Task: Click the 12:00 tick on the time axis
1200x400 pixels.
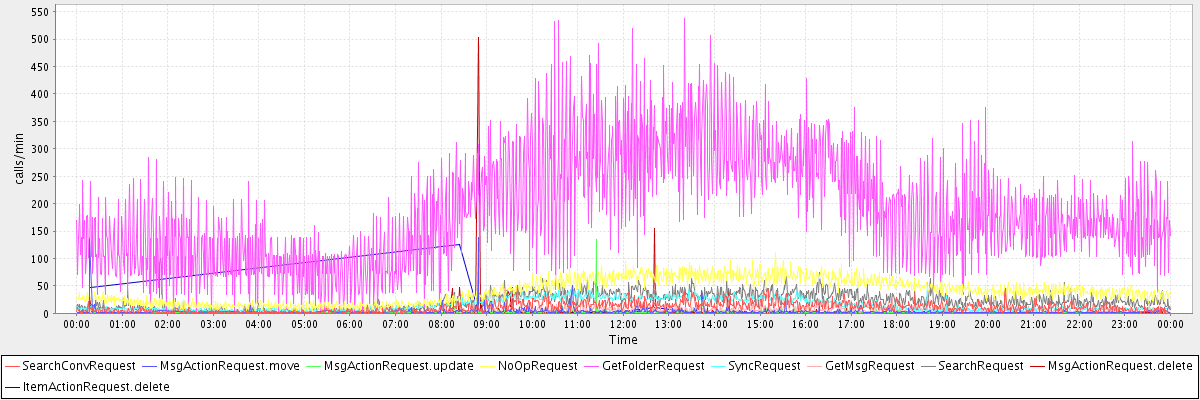Action: coord(623,324)
